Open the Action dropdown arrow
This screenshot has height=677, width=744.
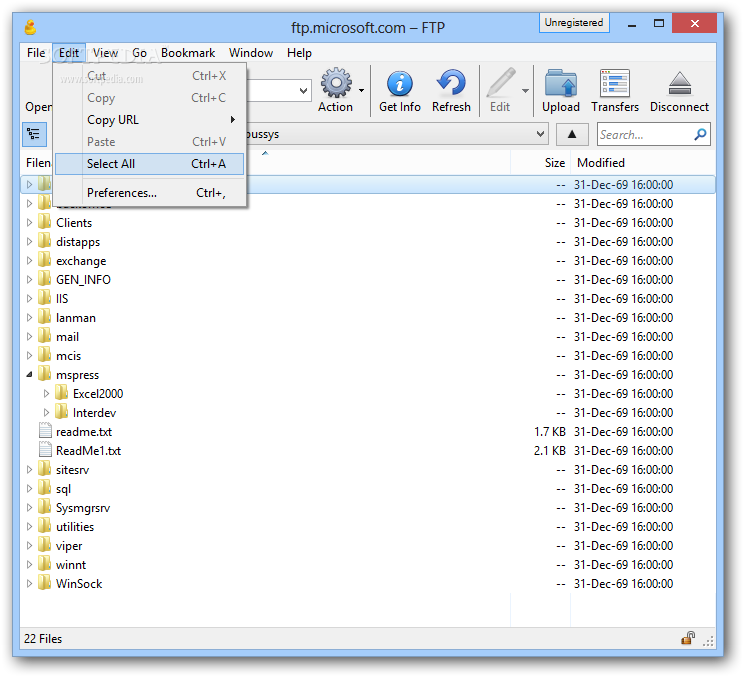pos(362,90)
